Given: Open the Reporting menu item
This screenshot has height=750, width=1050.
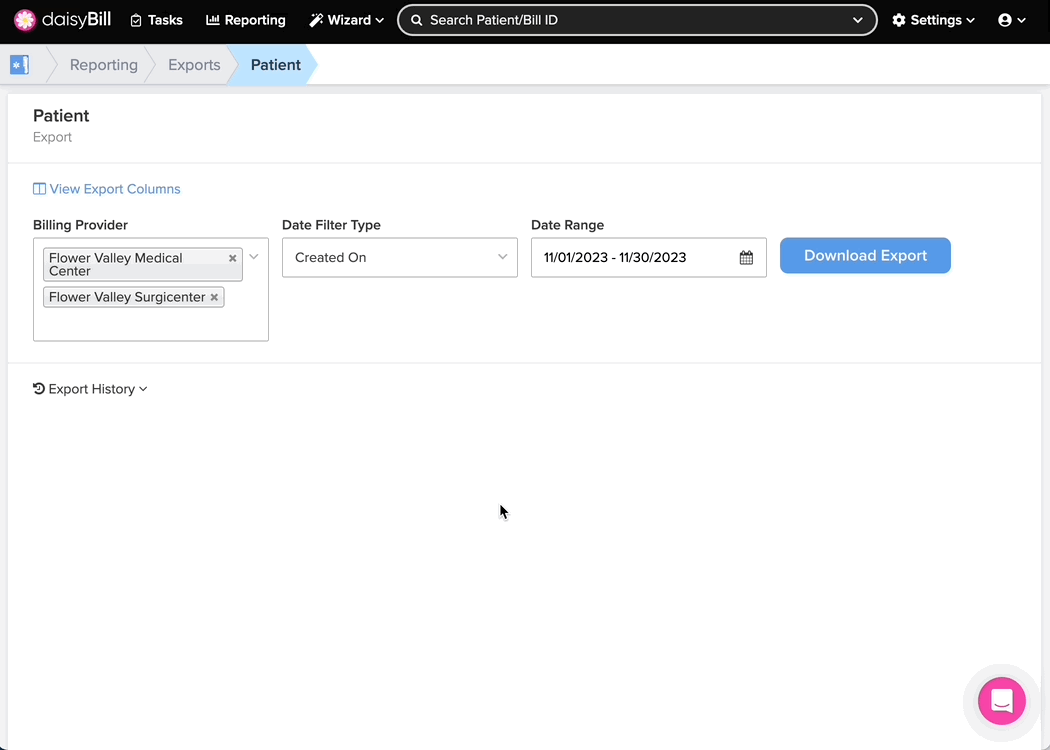Looking at the screenshot, I should coord(246,20).
